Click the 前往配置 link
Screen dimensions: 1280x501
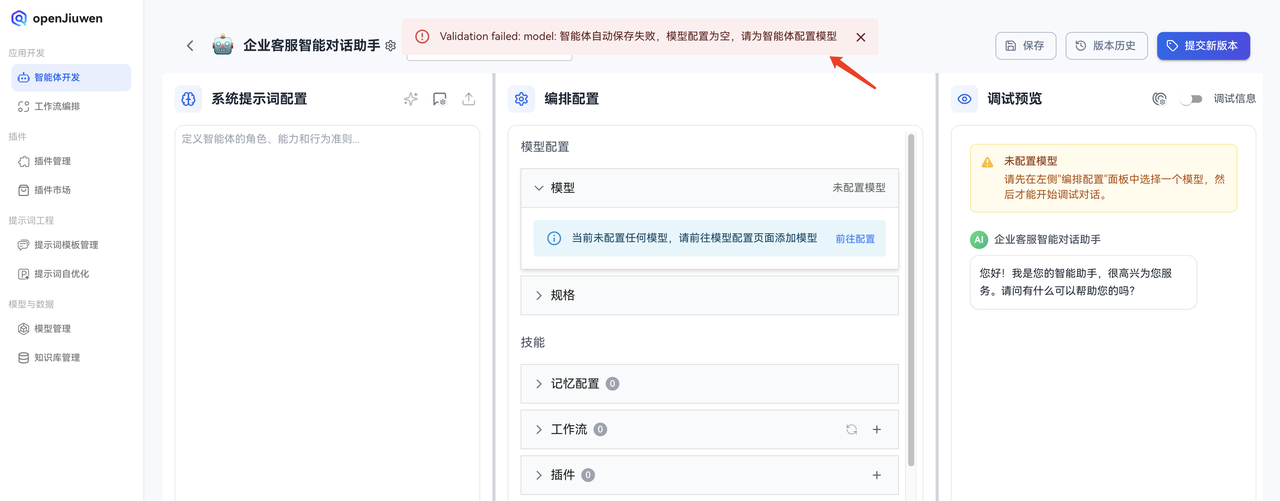coord(855,239)
